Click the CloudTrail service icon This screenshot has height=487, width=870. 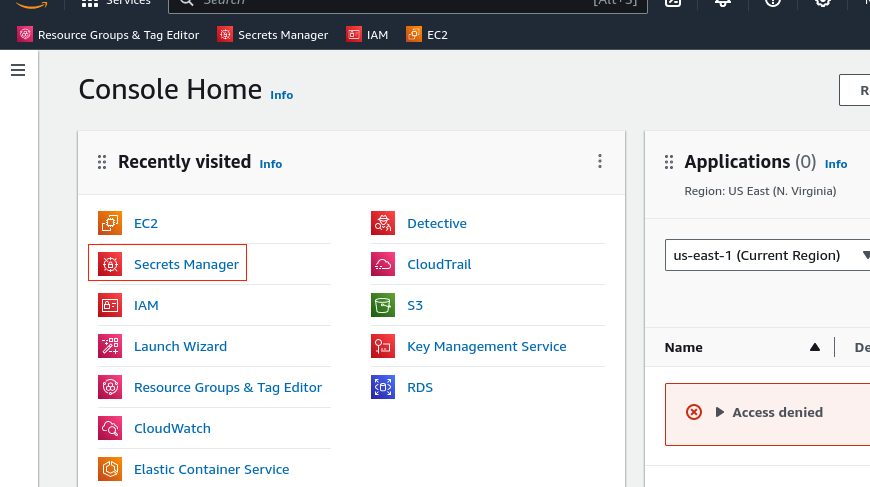(x=383, y=264)
